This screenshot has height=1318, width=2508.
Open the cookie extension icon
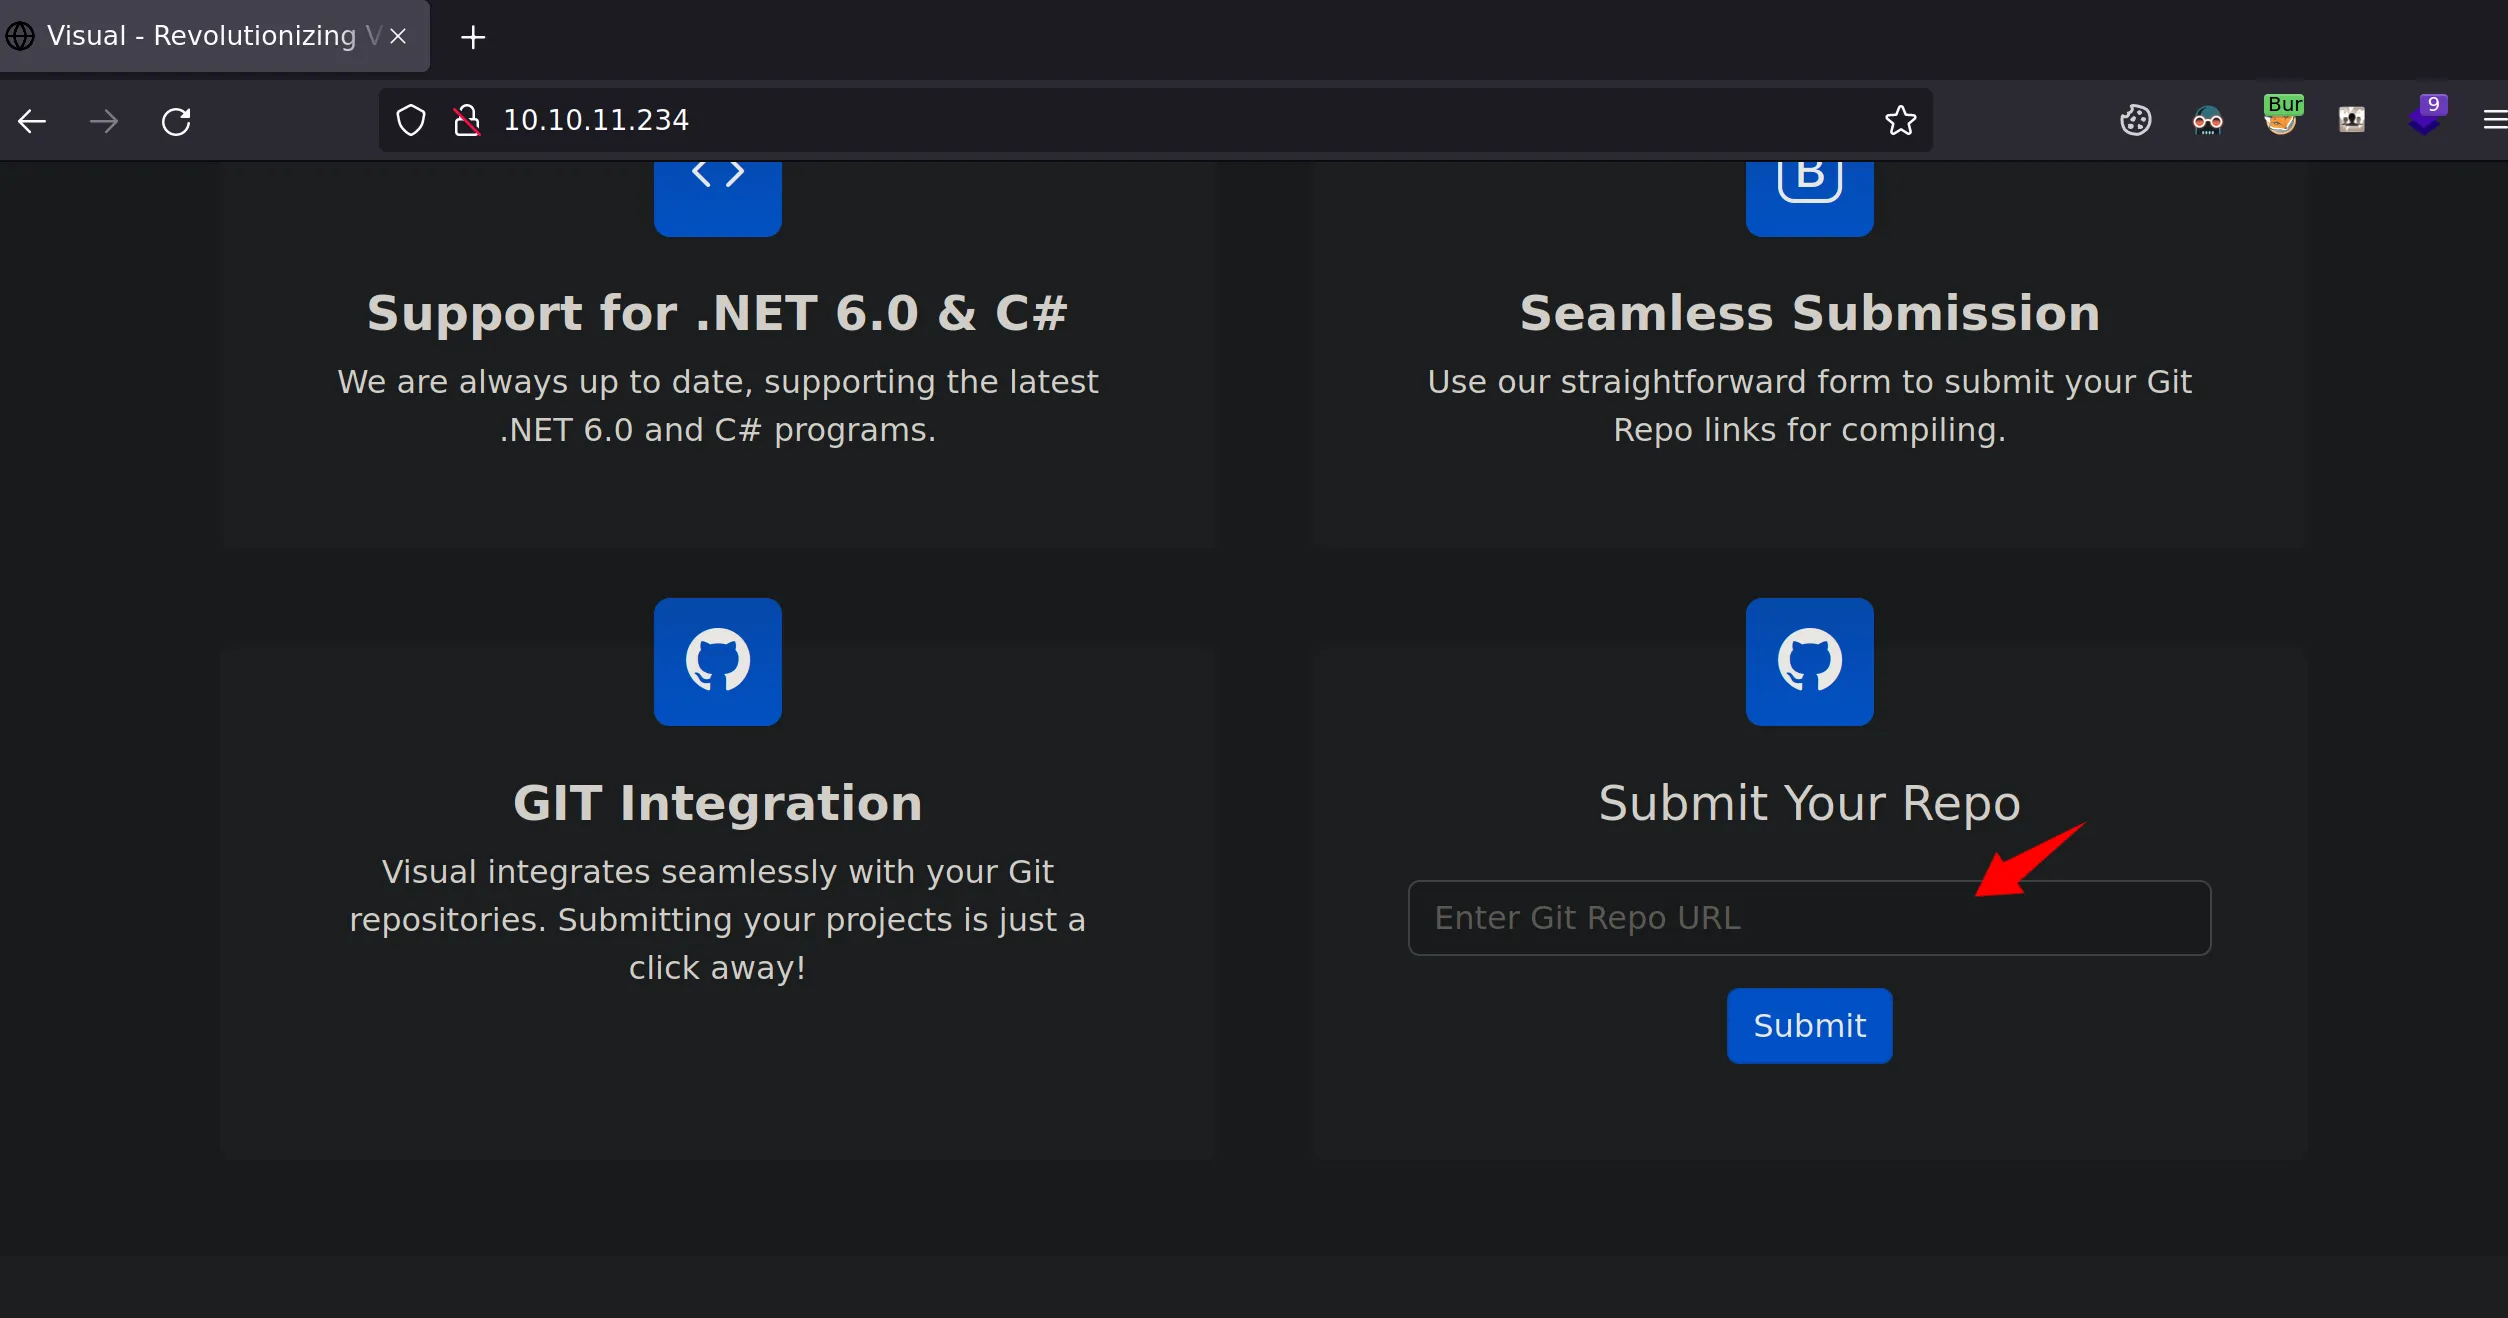coord(2135,120)
